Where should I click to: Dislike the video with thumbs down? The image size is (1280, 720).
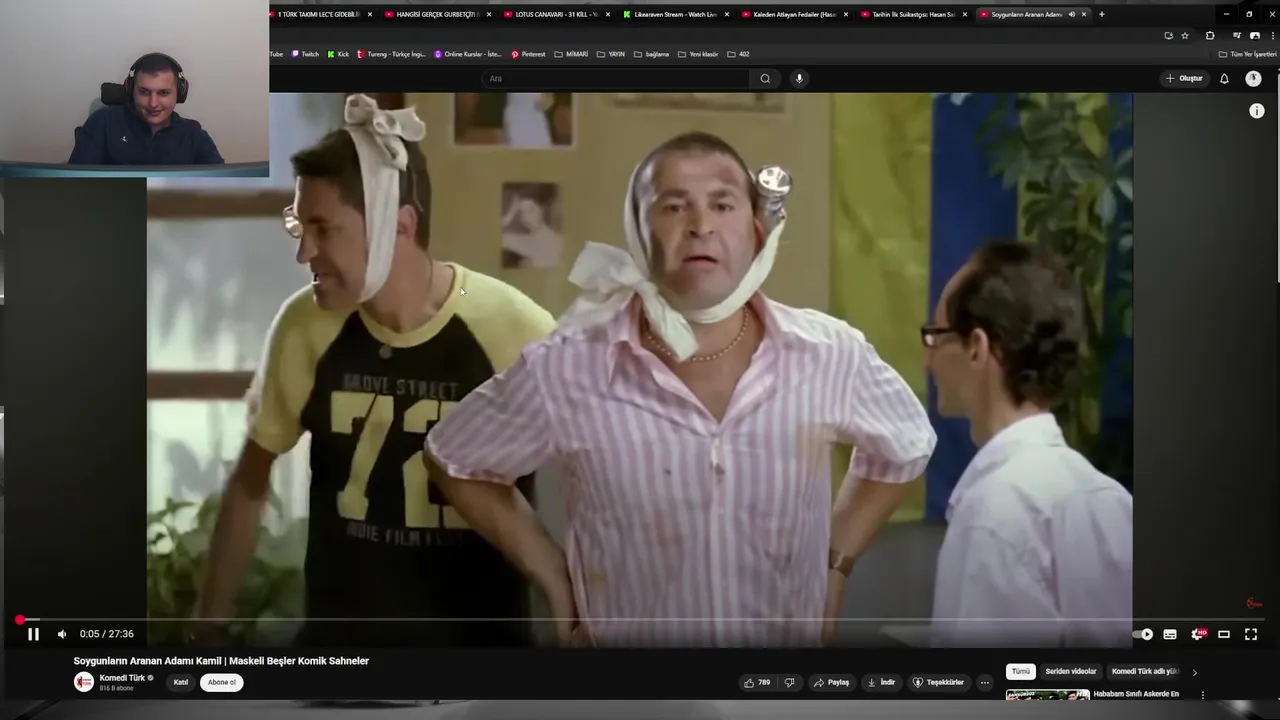(x=789, y=682)
